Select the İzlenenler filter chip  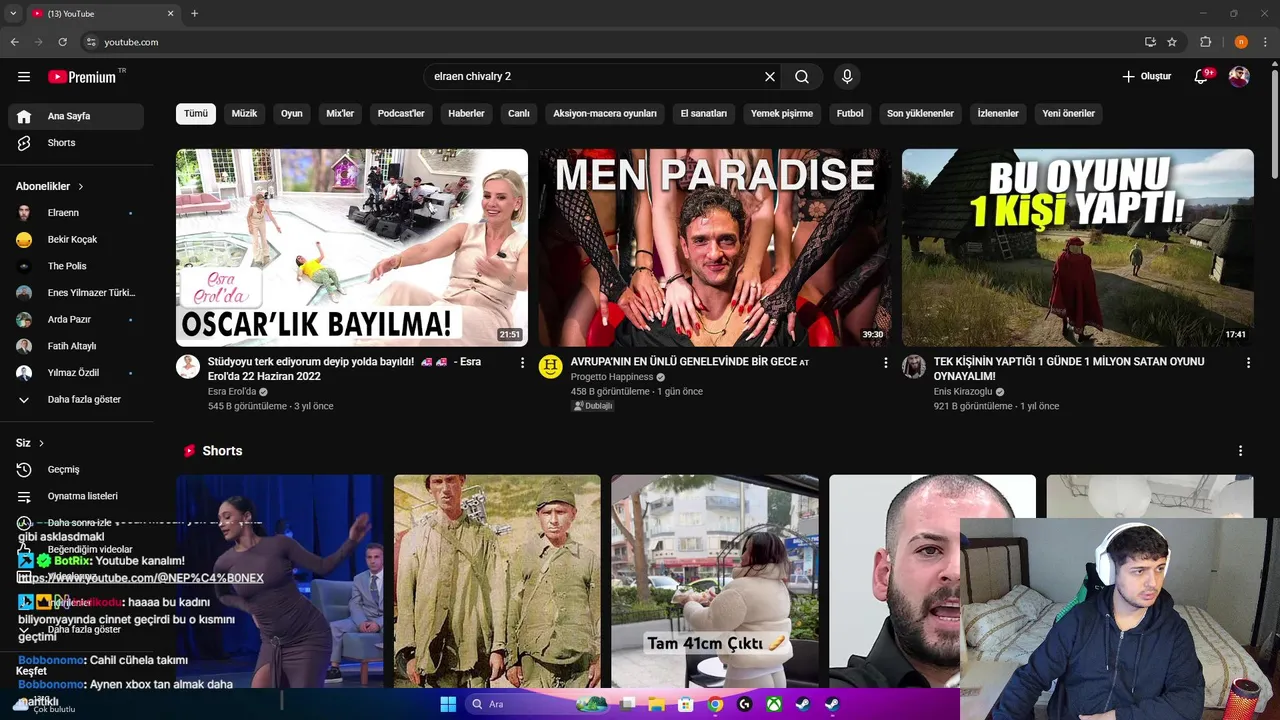point(998,114)
